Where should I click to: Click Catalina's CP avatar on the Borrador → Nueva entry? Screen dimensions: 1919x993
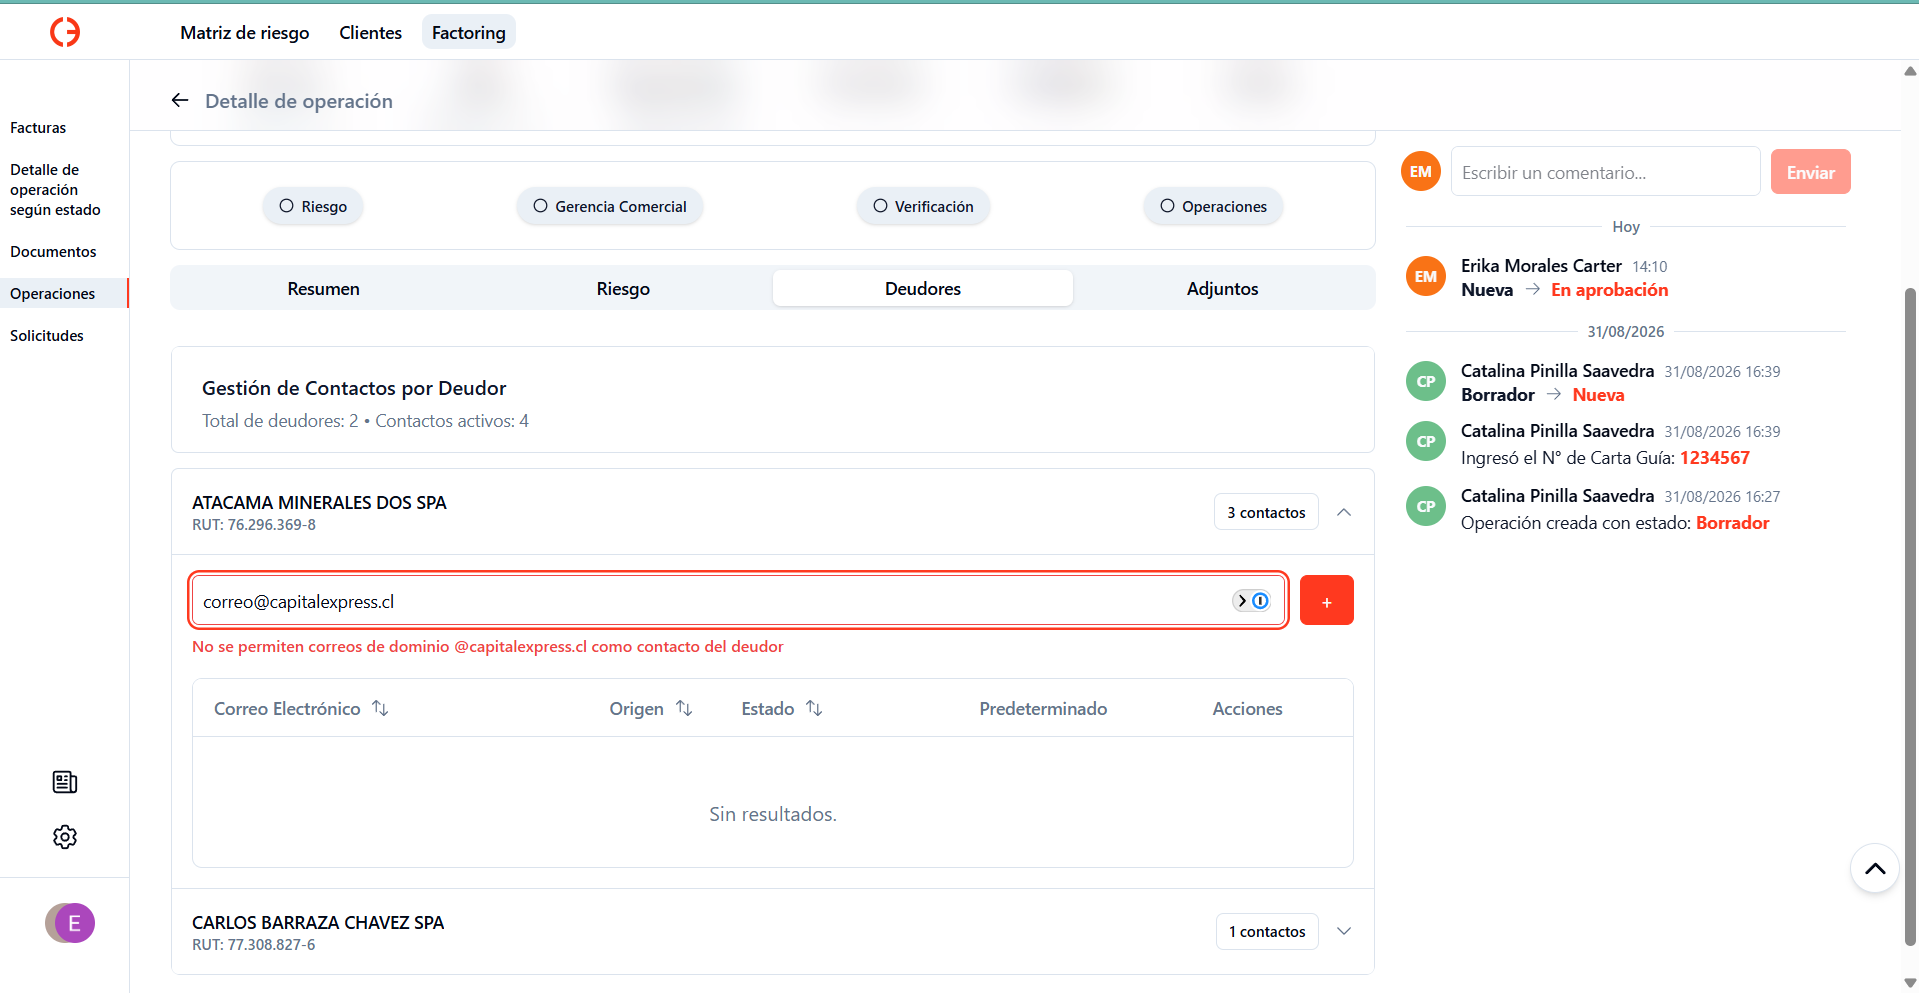[1426, 381]
